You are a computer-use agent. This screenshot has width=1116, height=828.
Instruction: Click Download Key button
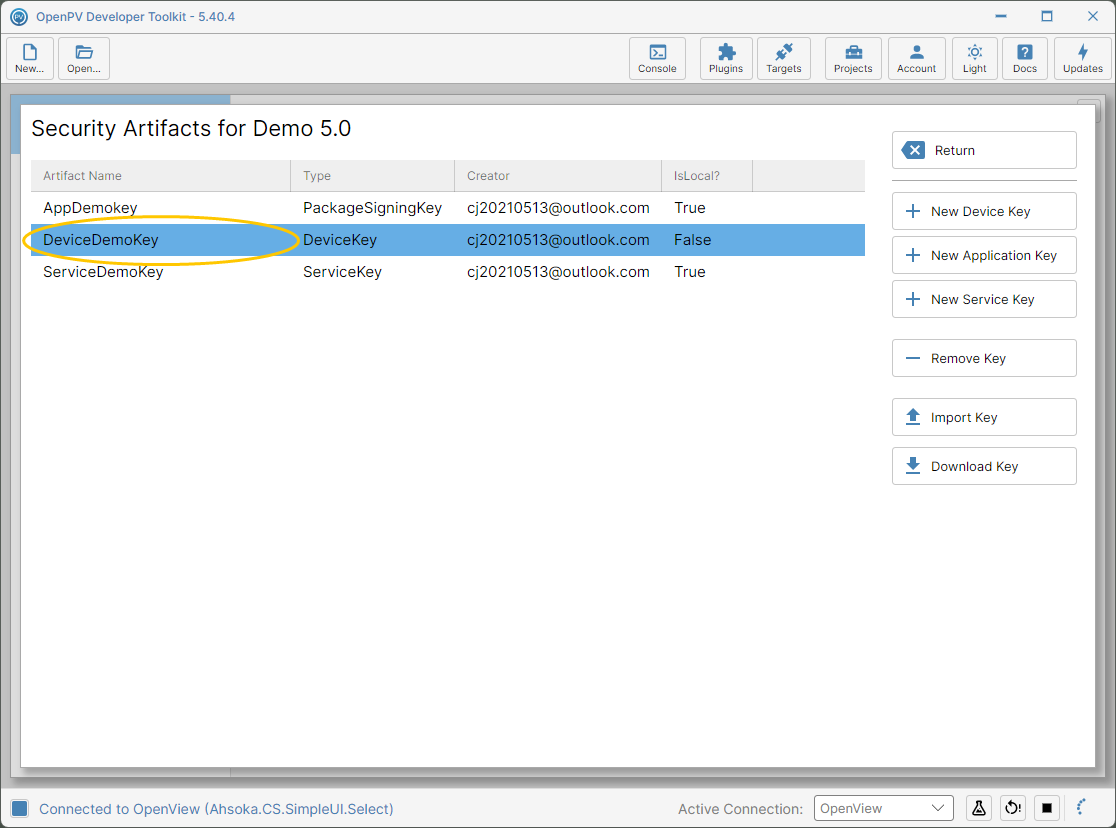[984, 466]
